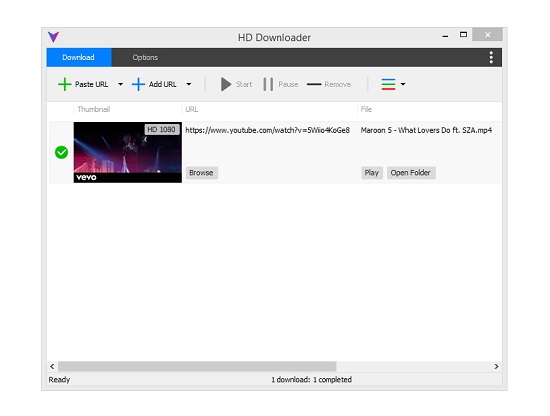The height and width of the screenshot is (416, 550).
Task: Click the horizontal scrollbar thumb
Action: point(197,366)
